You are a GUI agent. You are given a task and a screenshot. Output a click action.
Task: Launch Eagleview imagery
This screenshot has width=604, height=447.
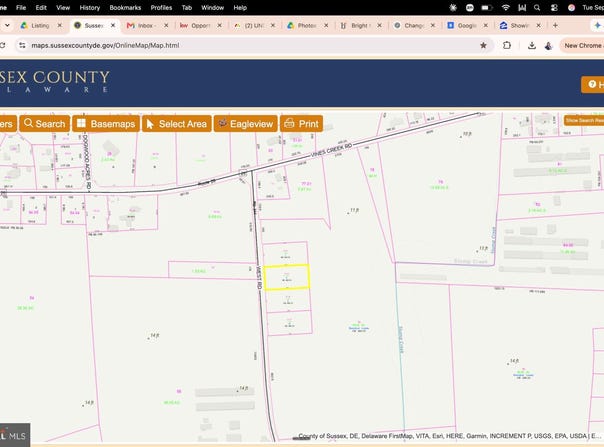(245, 124)
